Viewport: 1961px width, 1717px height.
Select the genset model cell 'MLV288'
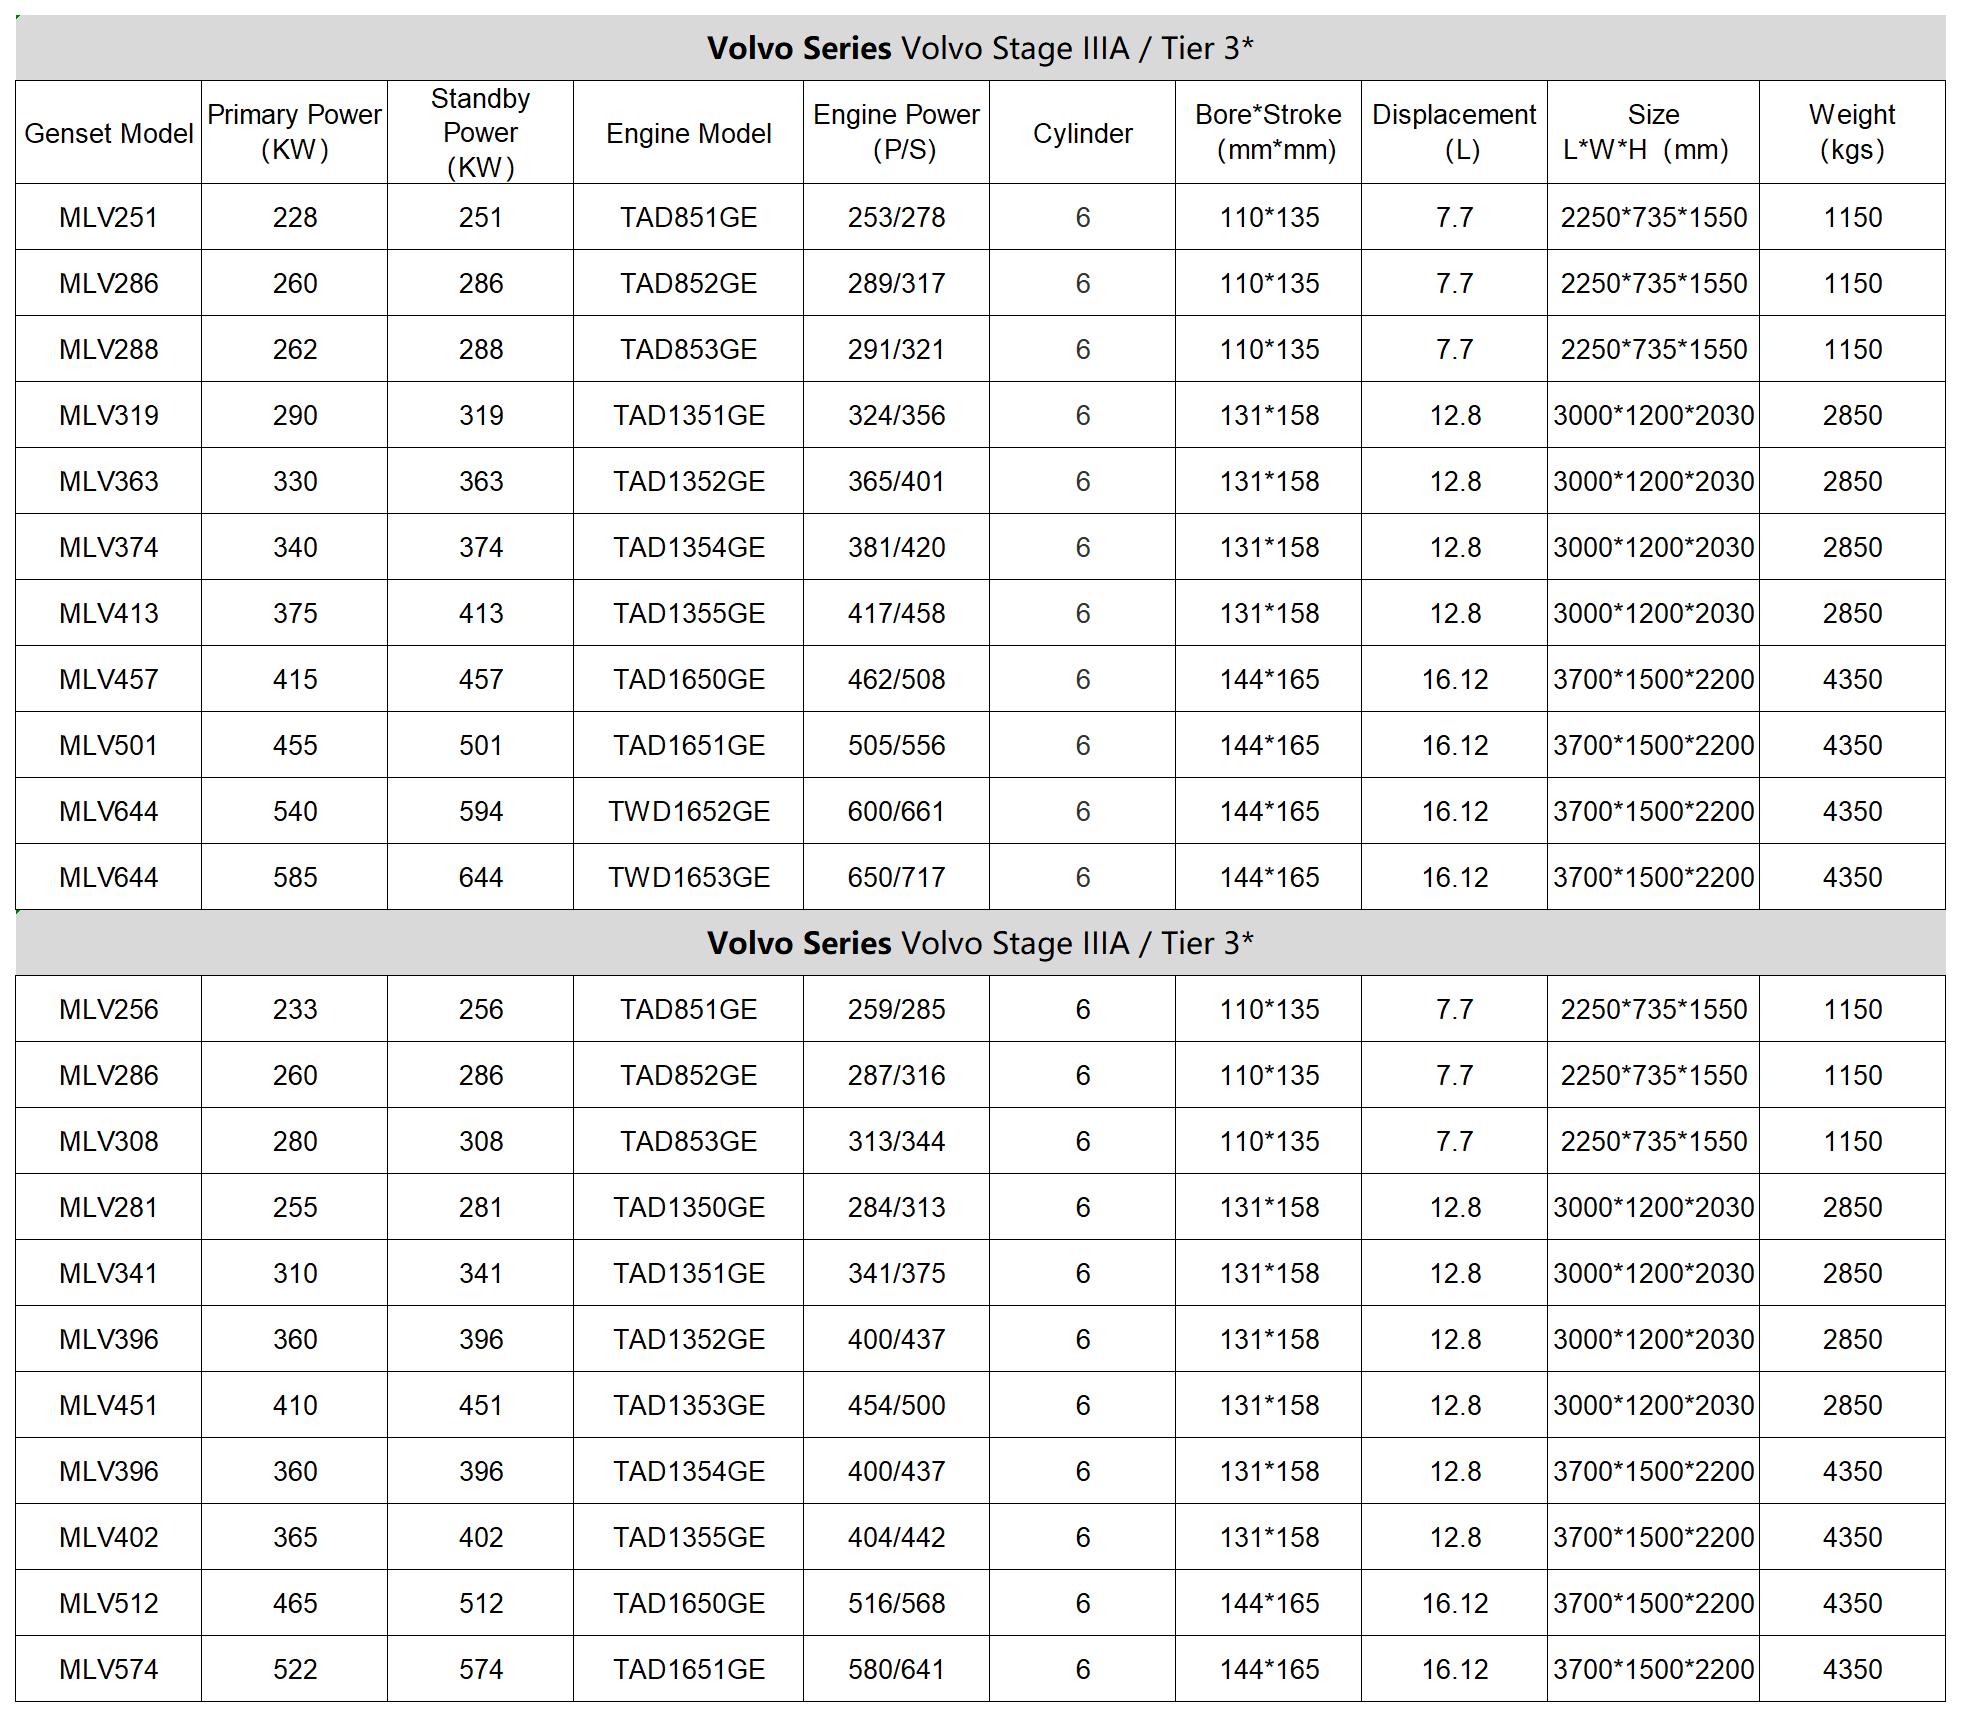[x=108, y=349]
